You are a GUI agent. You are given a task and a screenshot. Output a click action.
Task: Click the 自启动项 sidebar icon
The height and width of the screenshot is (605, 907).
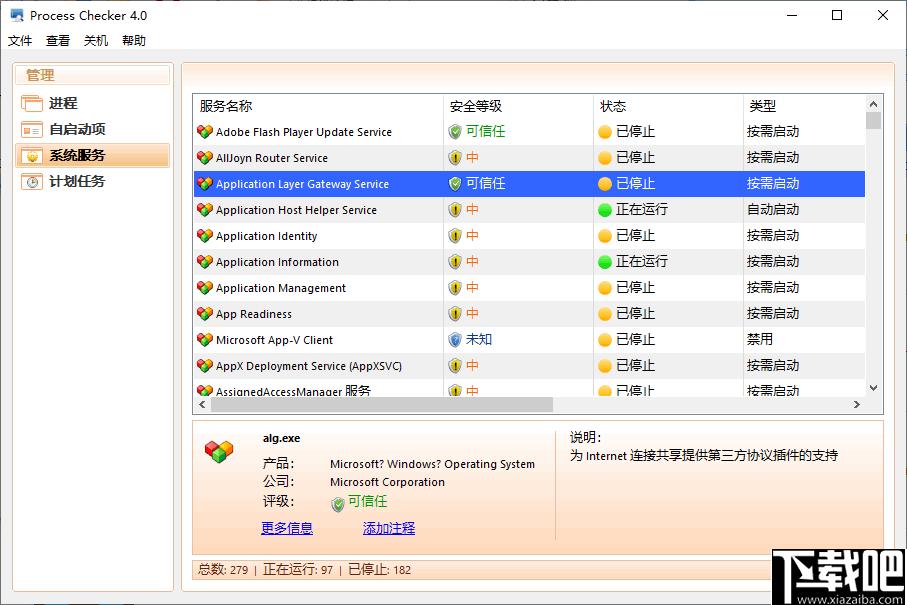32,130
